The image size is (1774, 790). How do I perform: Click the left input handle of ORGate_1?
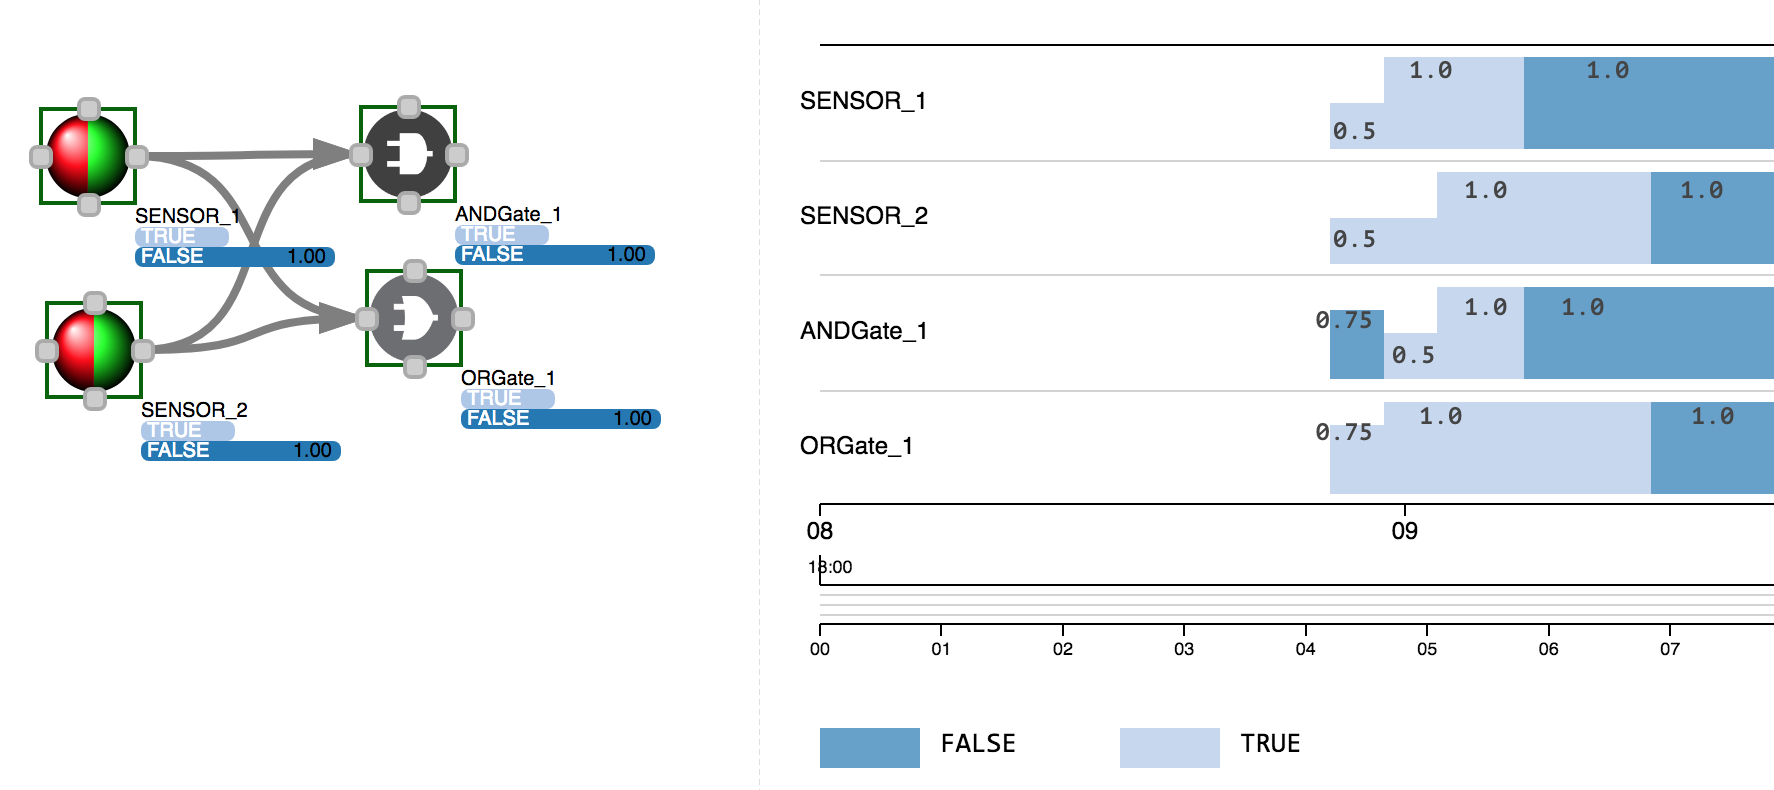pyautogui.click(x=367, y=319)
